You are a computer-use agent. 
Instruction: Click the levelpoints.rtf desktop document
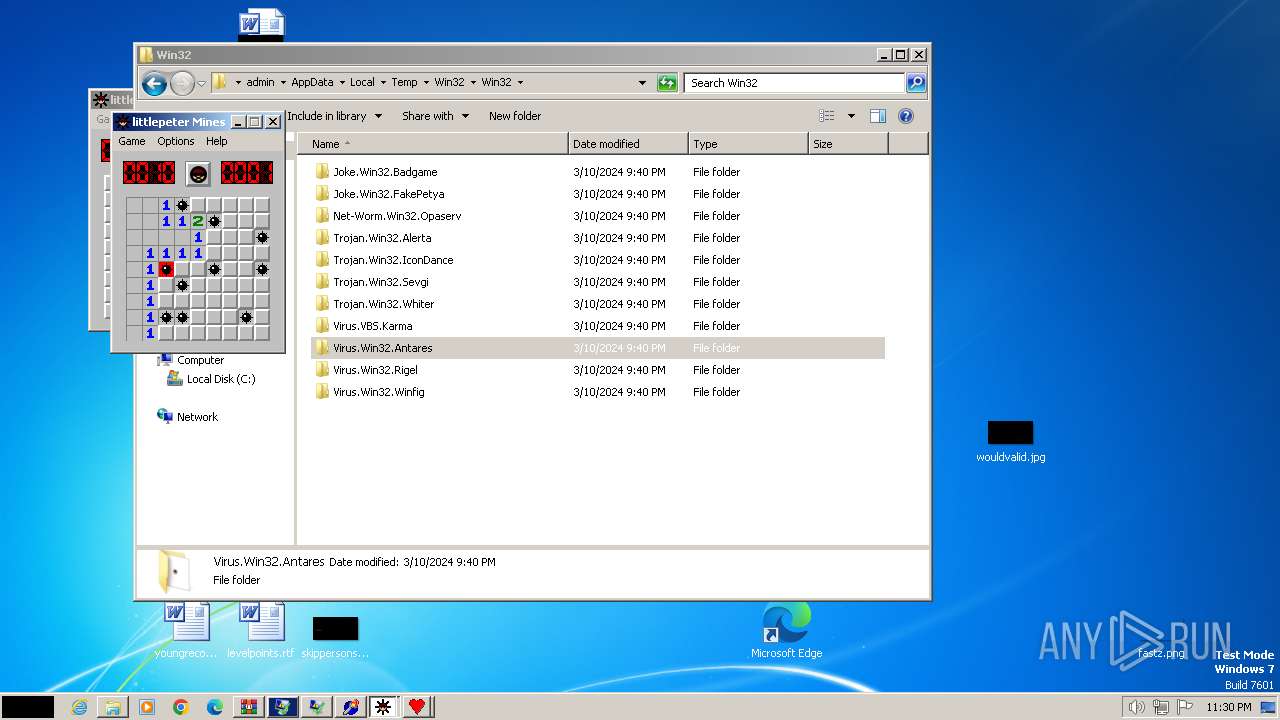click(x=261, y=631)
